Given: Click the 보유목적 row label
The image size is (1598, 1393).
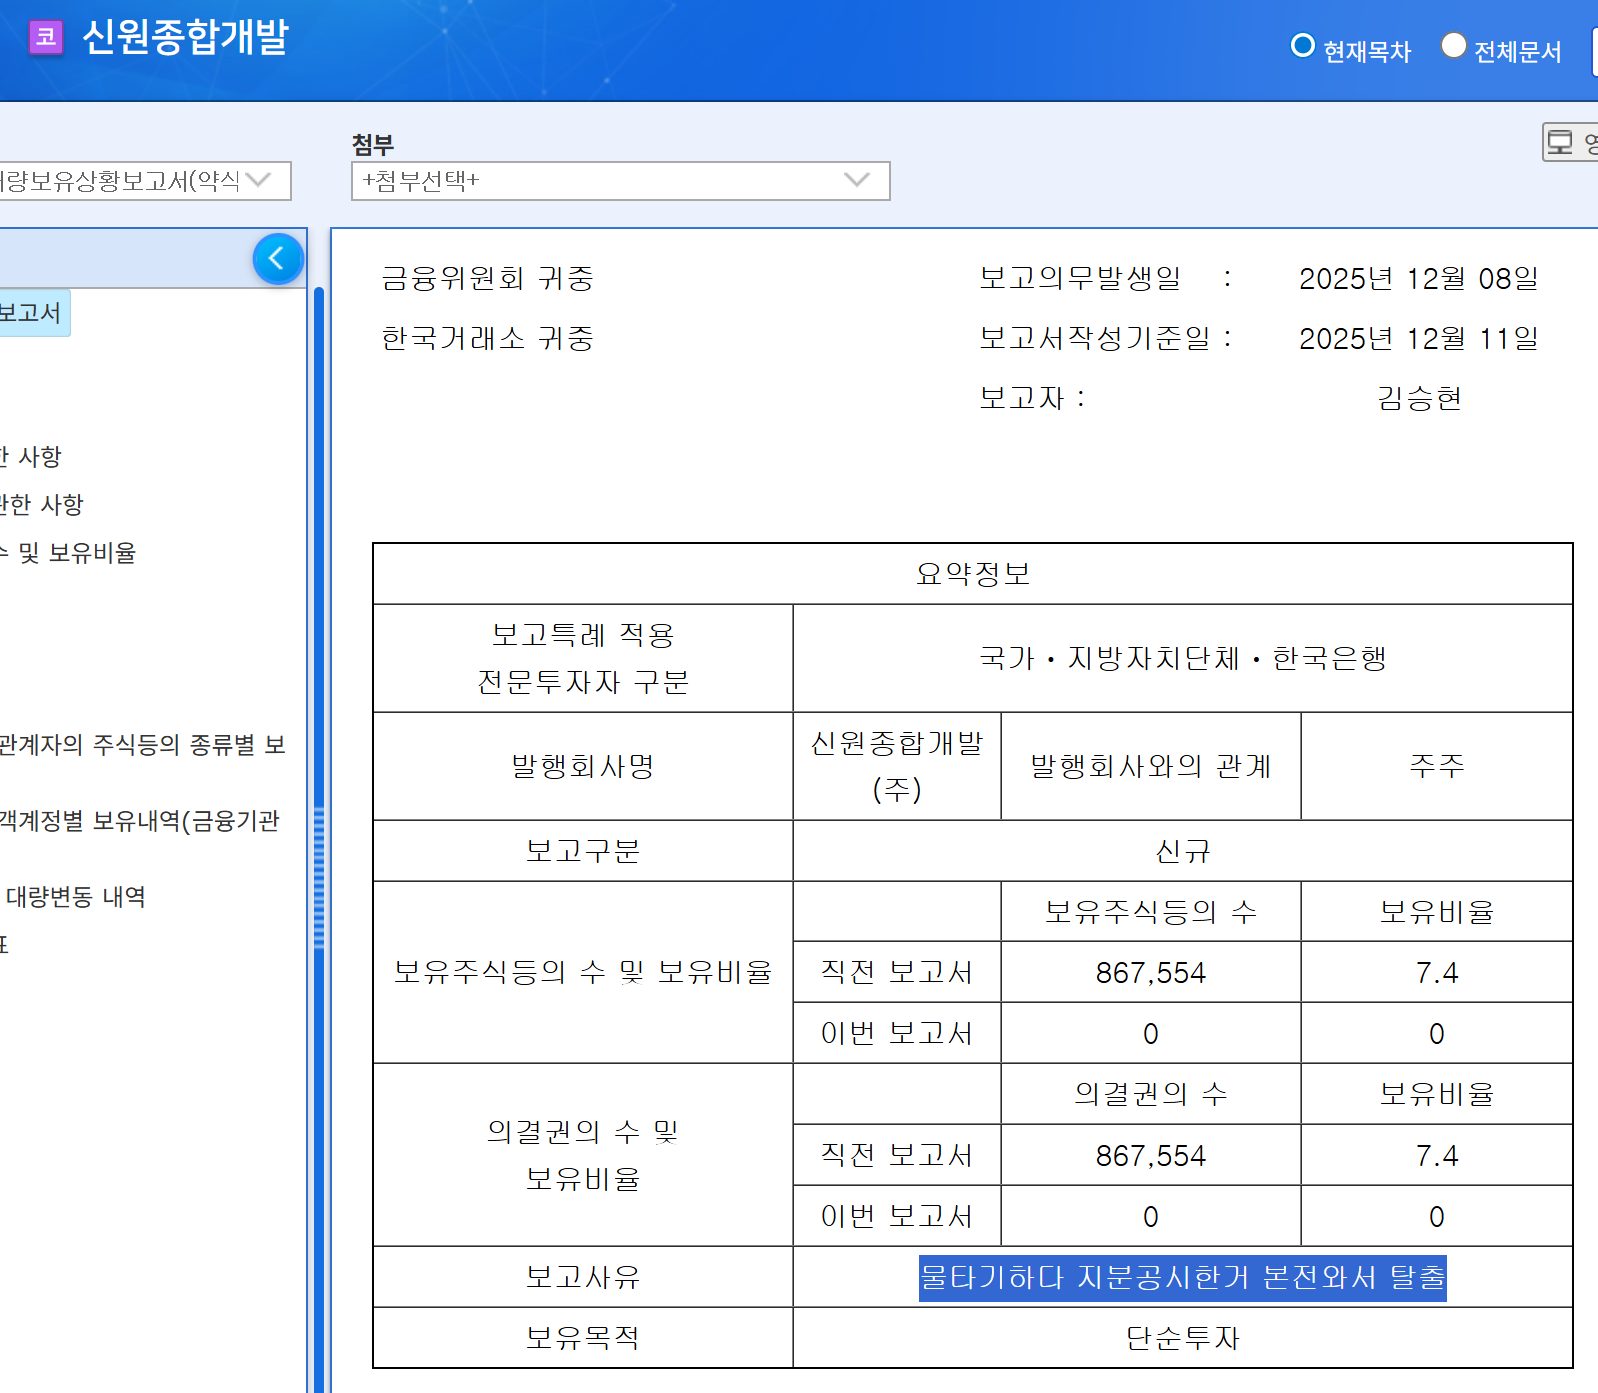Looking at the screenshot, I should point(583,1338).
